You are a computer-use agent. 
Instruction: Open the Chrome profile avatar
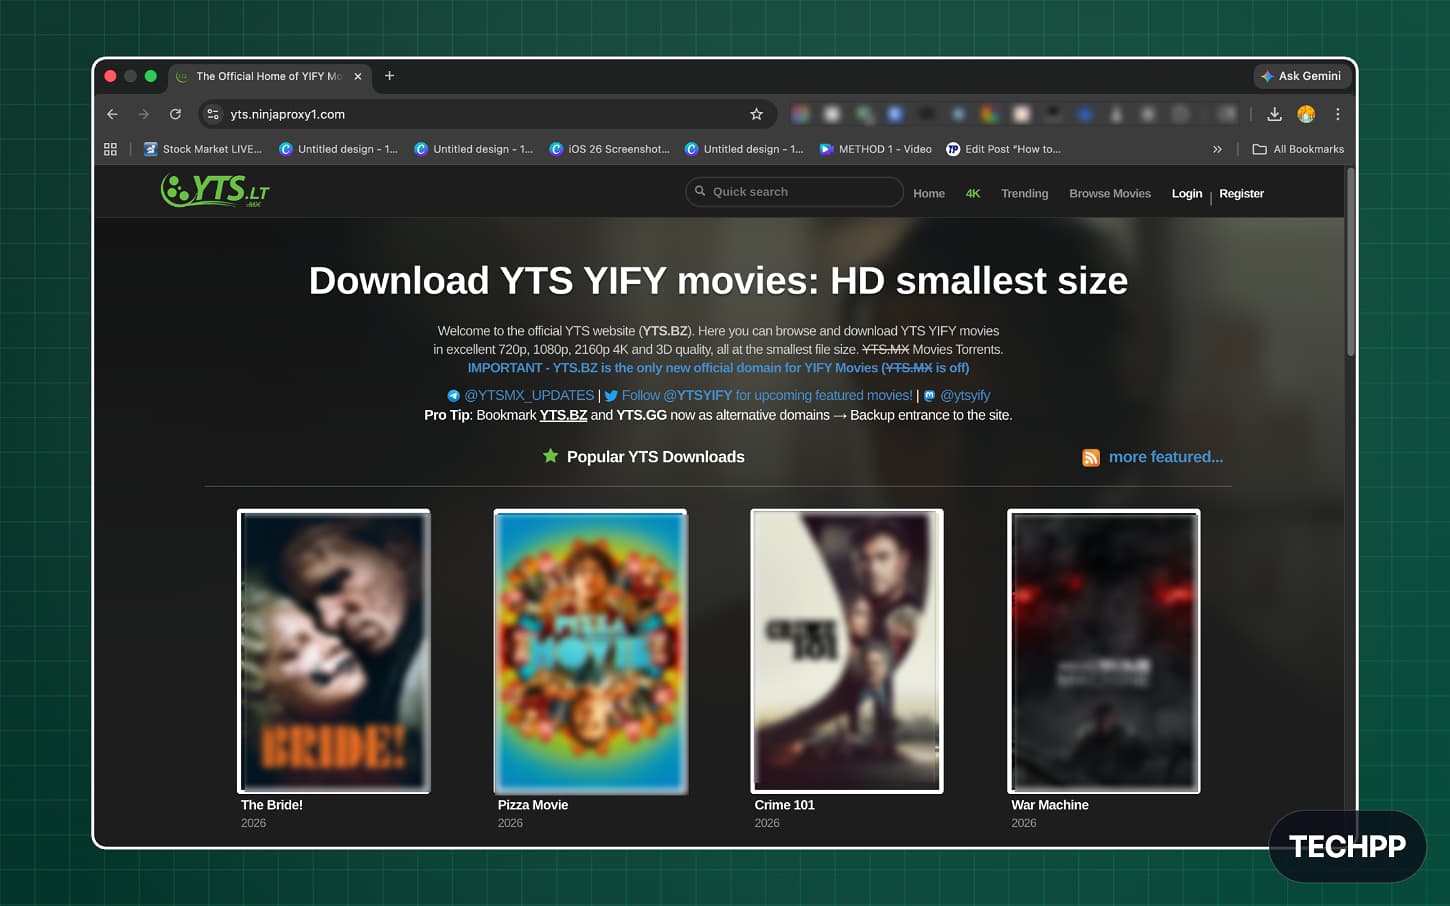(x=1306, y=114)
